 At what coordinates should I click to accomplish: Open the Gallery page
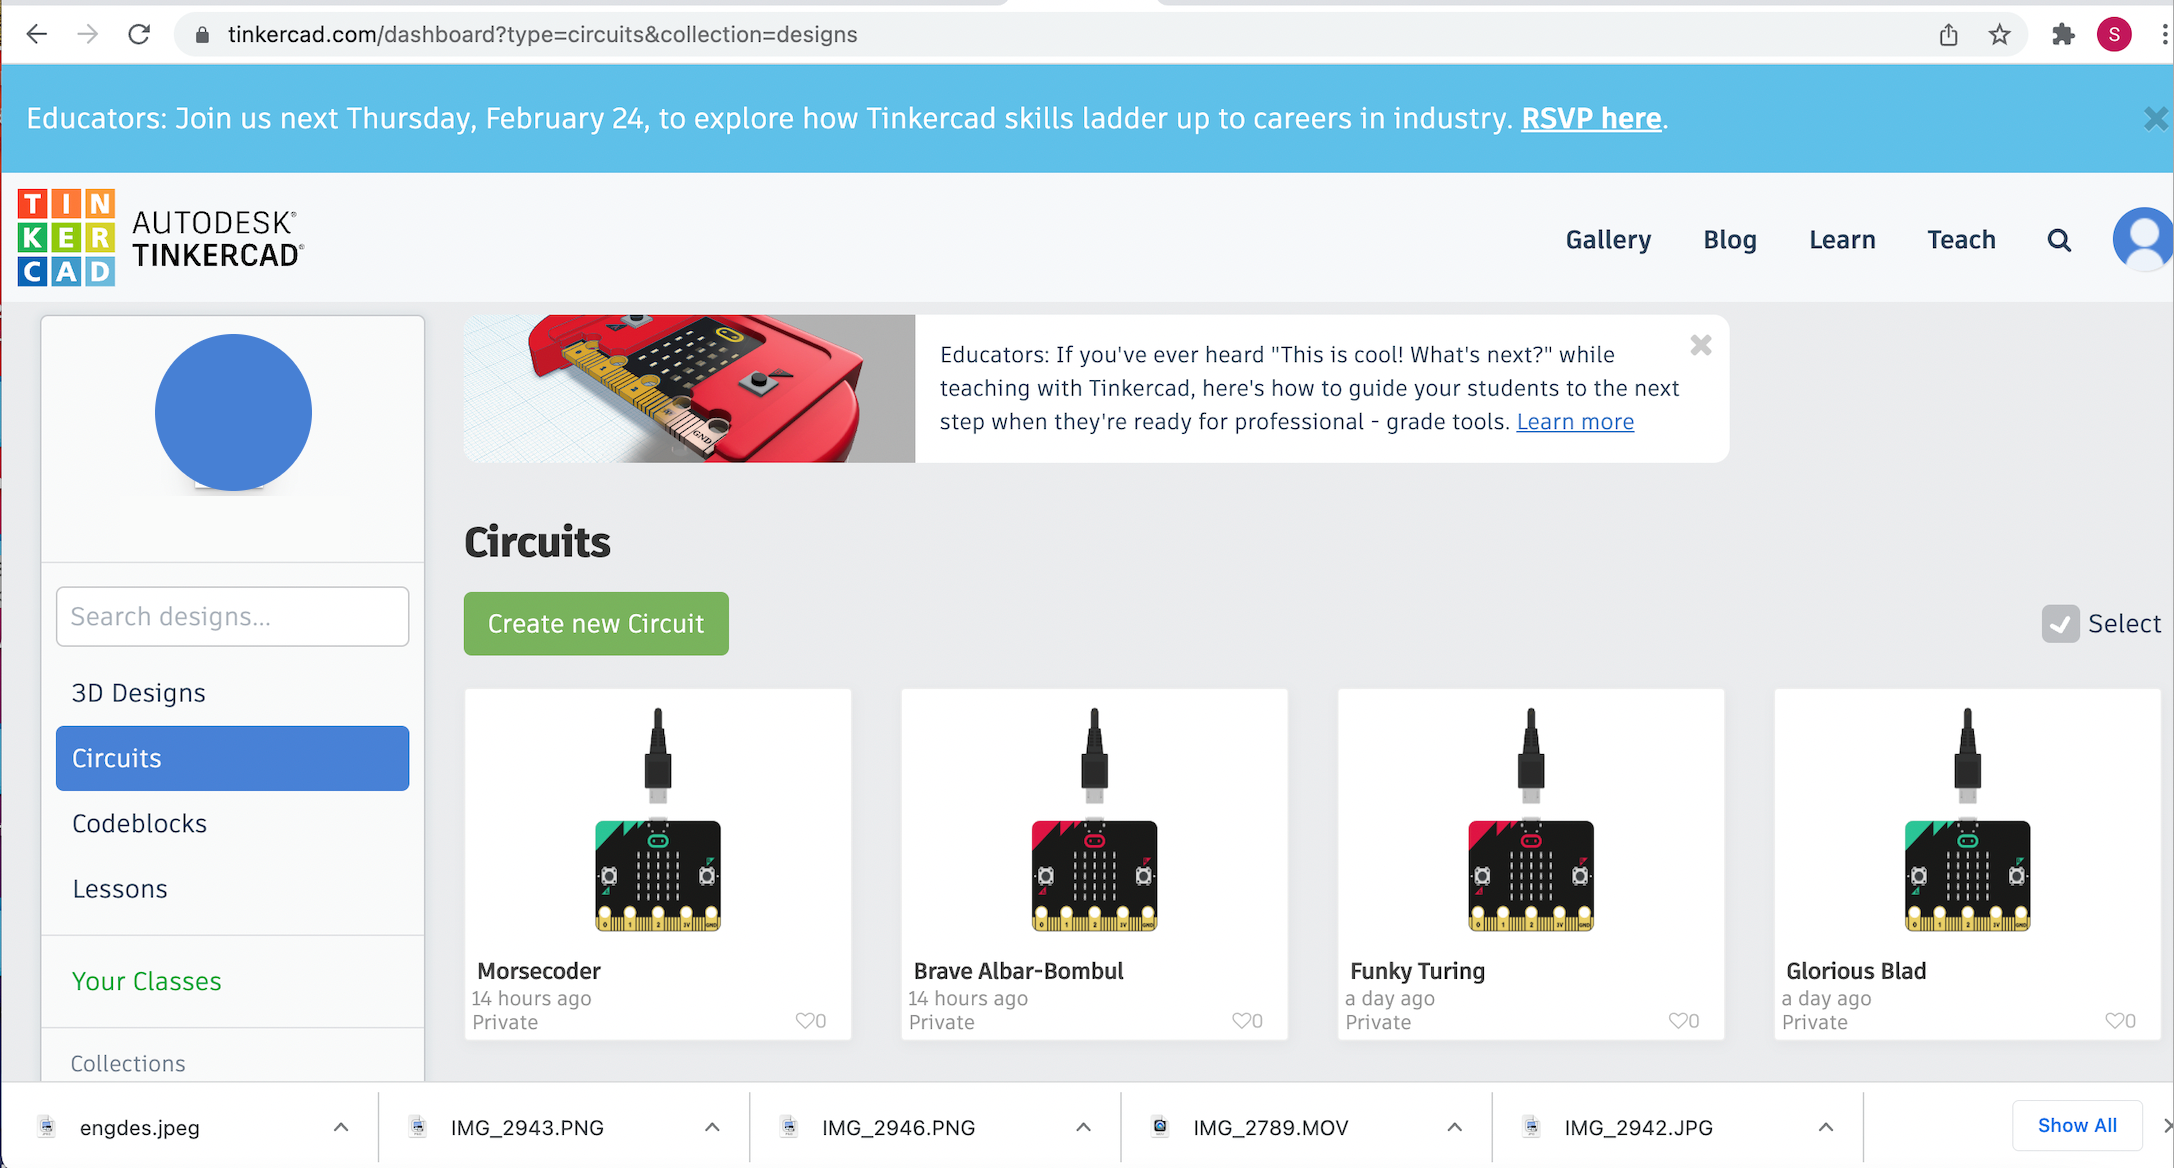pos(1608,239)
